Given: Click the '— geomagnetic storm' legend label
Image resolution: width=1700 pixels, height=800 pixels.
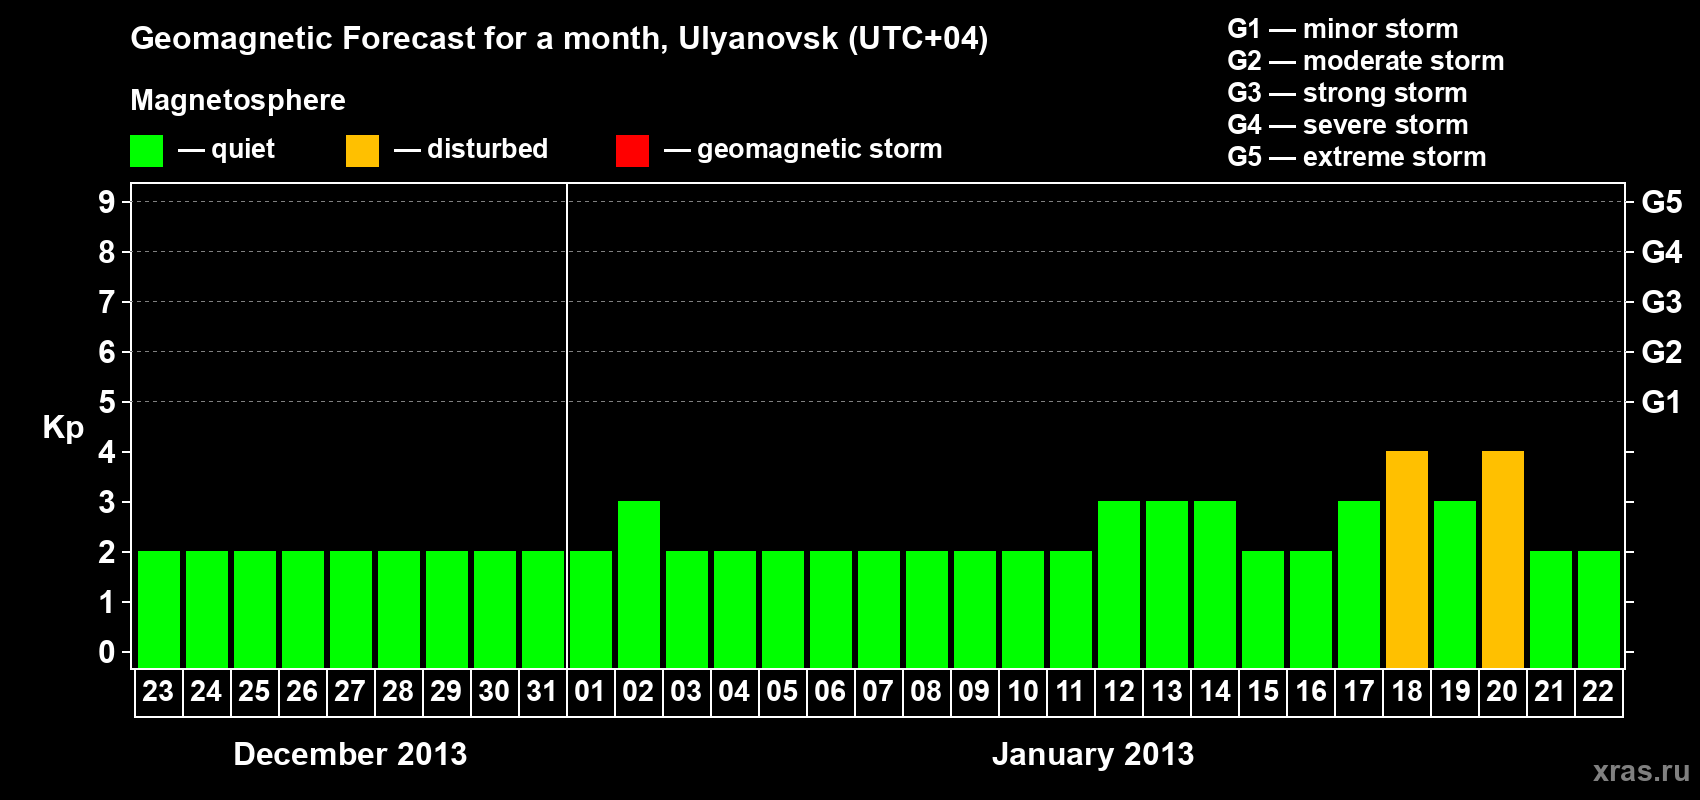Looking at the screenshot, I should point(803,149).
